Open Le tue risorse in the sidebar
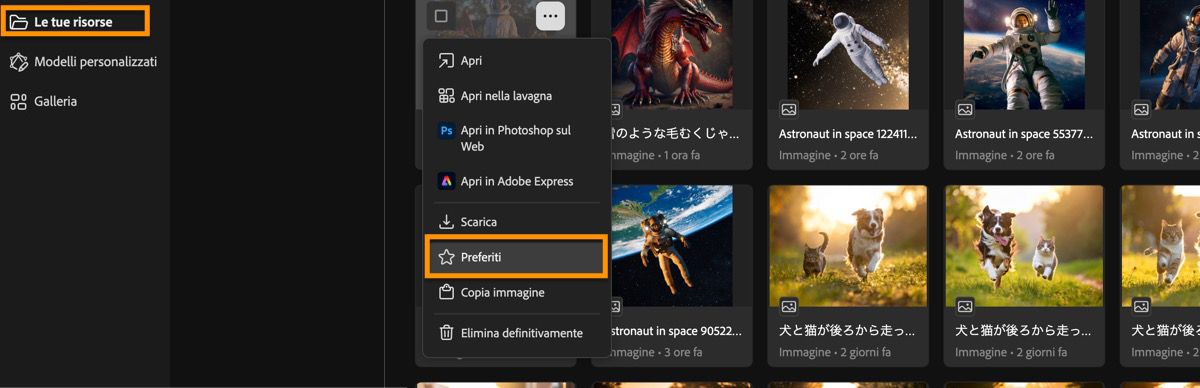Viewport: 1200px width, 388px height. coord(75,21)
